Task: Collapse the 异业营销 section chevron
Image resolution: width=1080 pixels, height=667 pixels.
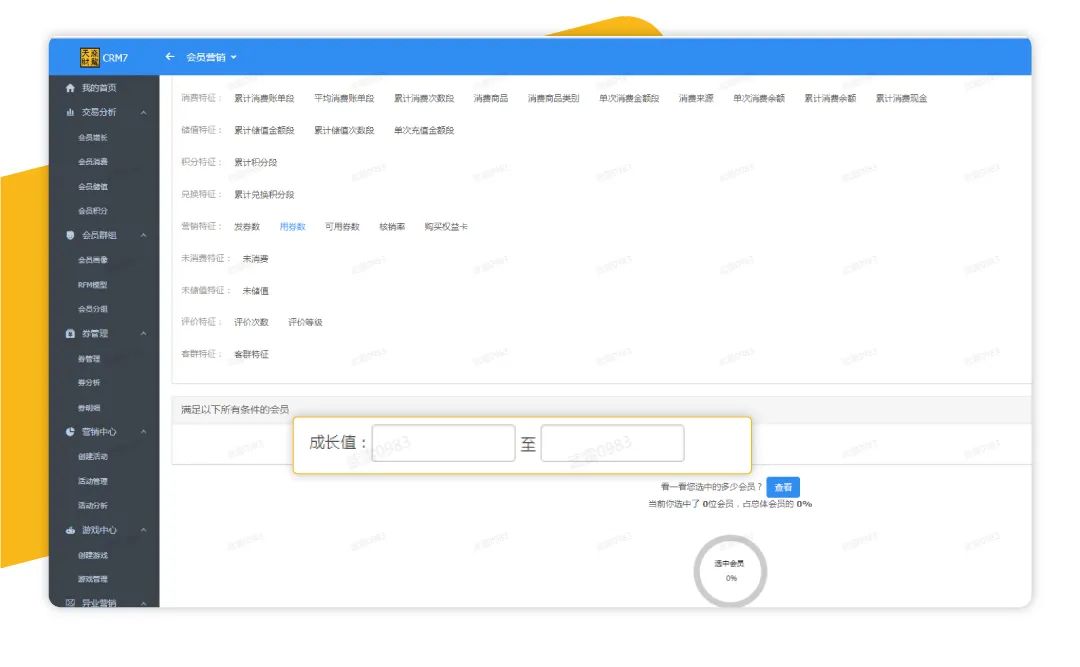Action: click(143, 604)
